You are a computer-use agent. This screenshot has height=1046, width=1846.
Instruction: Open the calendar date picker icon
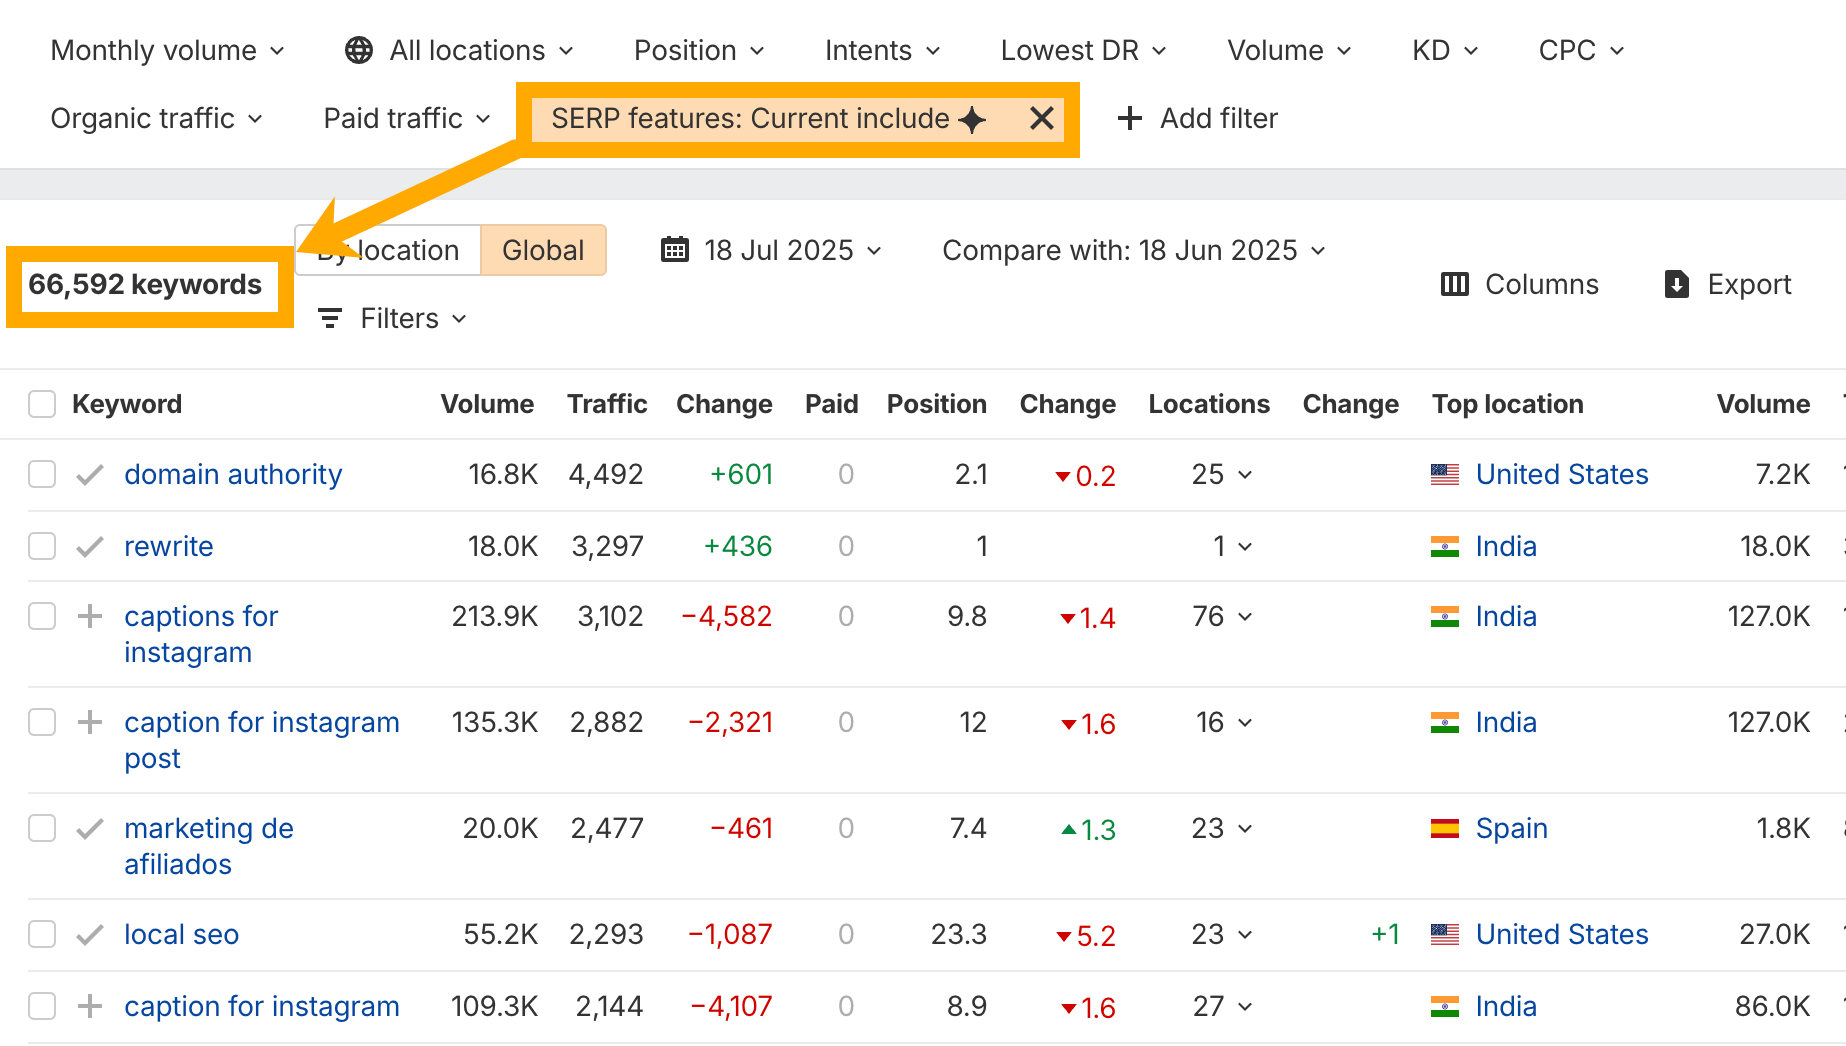(x=675, y=250)
